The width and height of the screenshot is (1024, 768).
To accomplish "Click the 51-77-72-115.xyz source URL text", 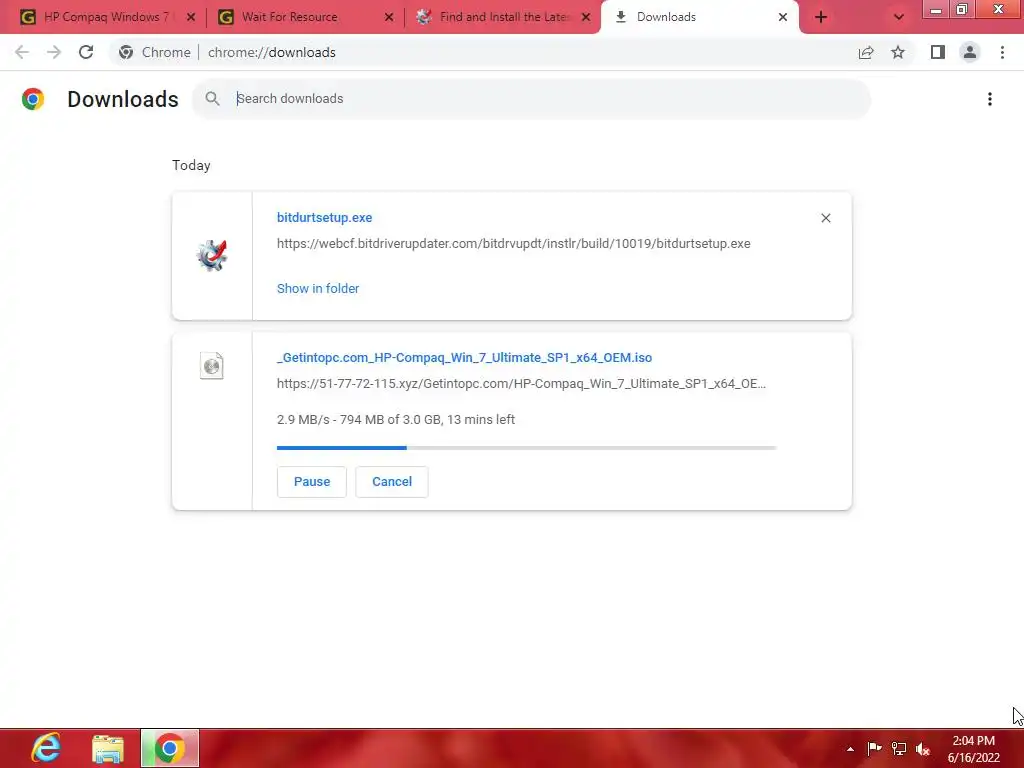I will point(521,384).
